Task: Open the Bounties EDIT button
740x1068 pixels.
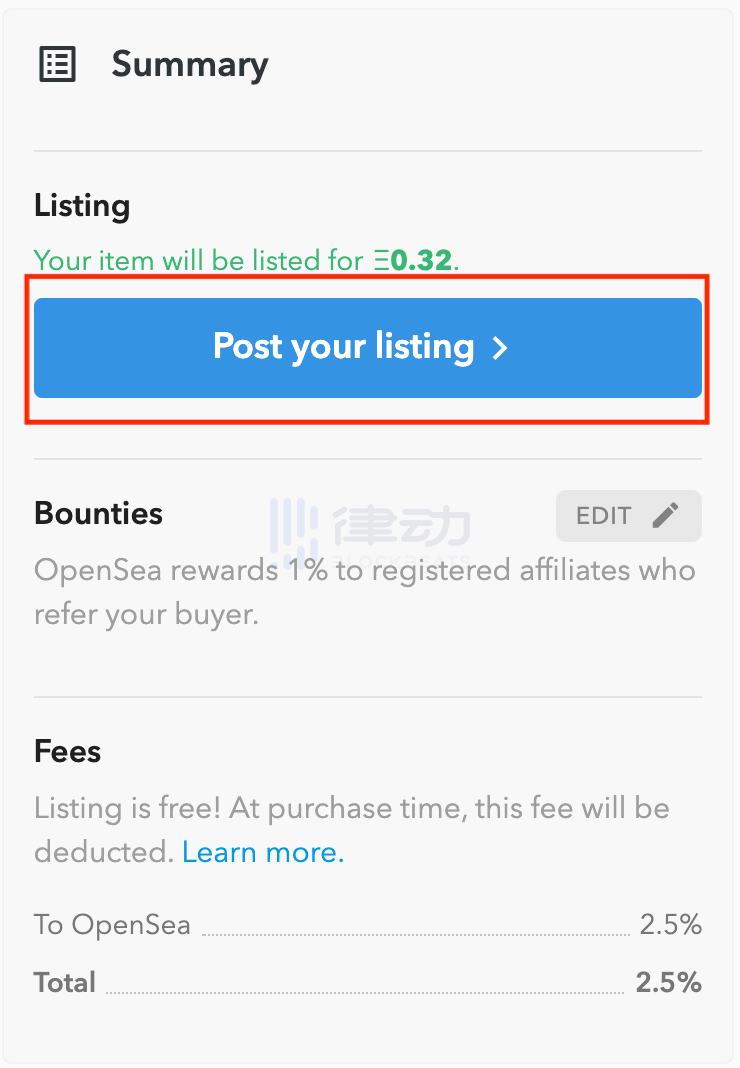Action: point(629,516)
